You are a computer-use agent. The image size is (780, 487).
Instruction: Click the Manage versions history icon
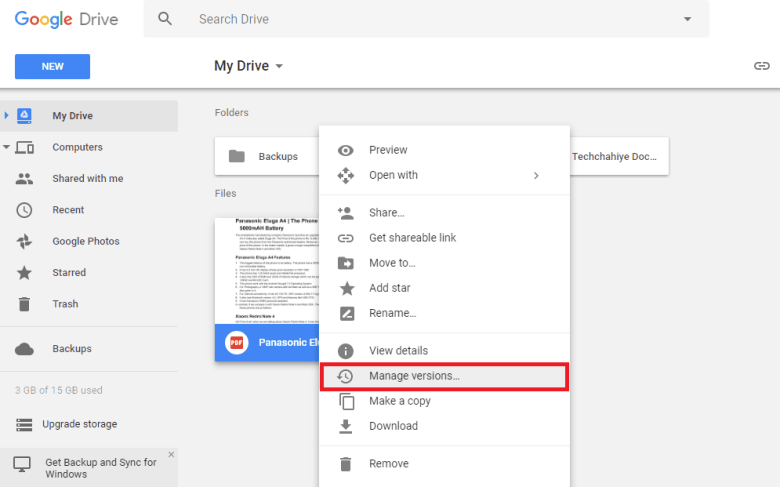coord(345,377)
